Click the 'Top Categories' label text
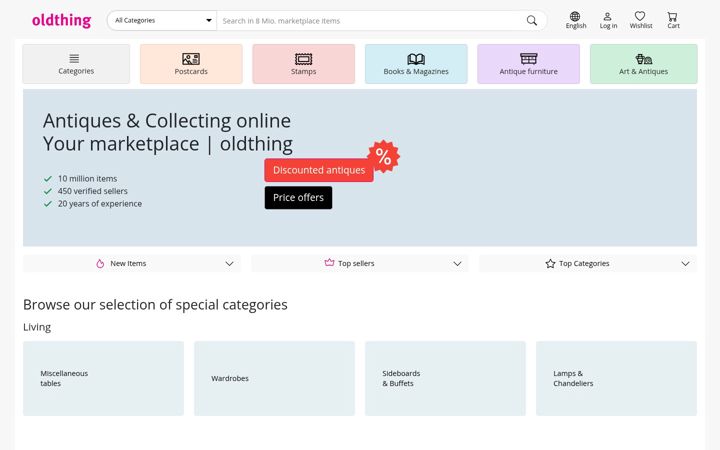The height and width of the screenshot is (450, 720). point(584,264)
